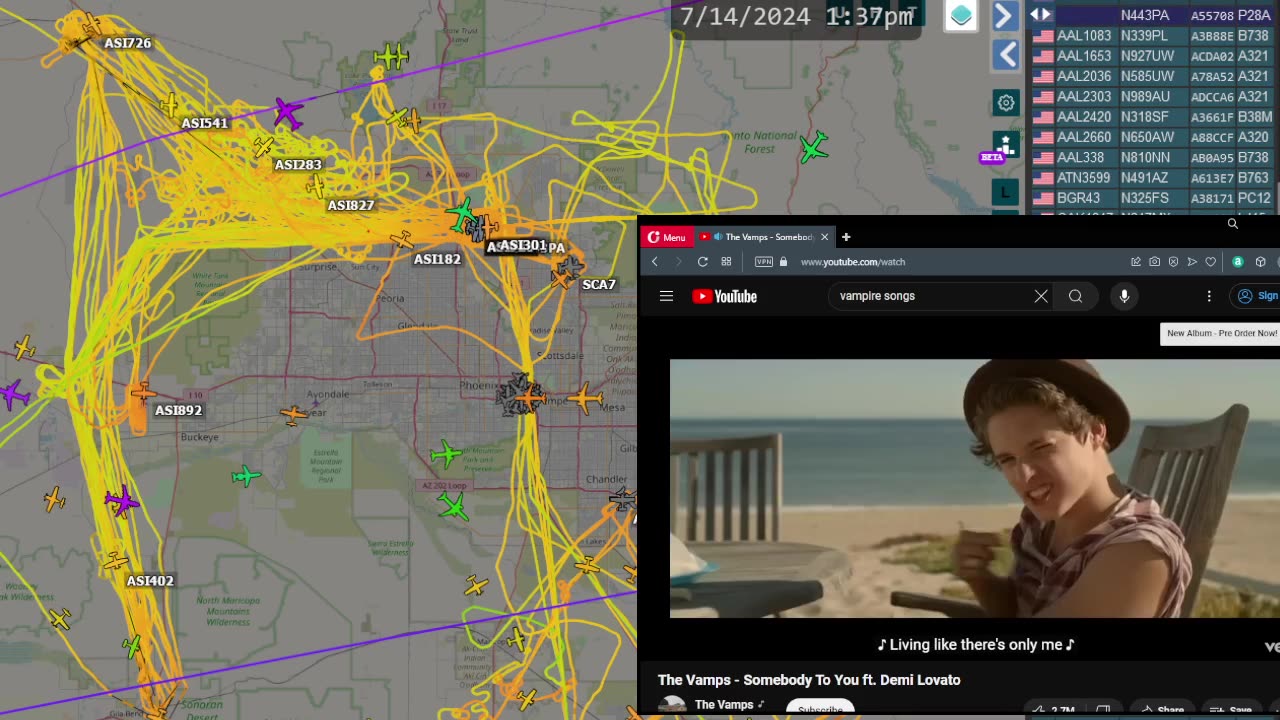Open YouTube hamburger guide menu
The height and width of the screenshot is (720, 1280).
pos(666,296)
